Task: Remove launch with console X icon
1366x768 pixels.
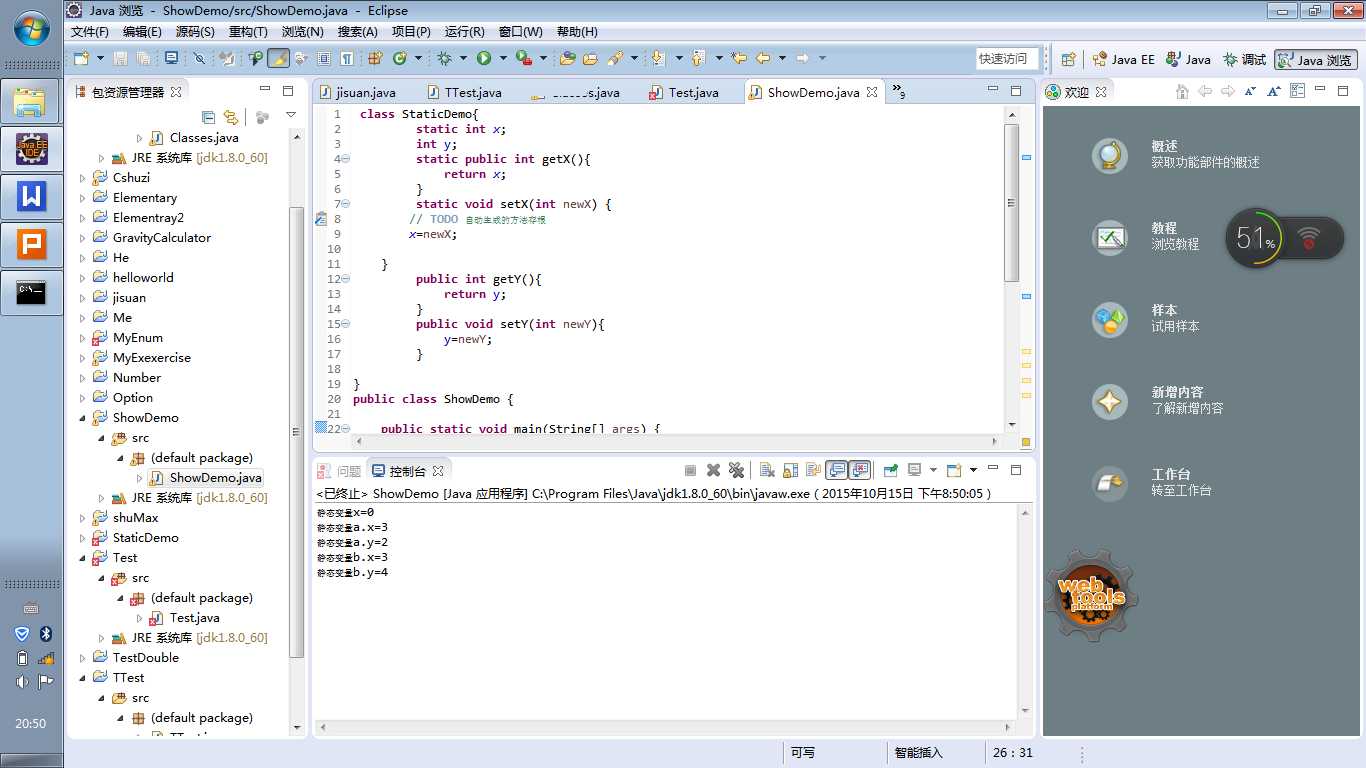Action: (x=713, y=470)
